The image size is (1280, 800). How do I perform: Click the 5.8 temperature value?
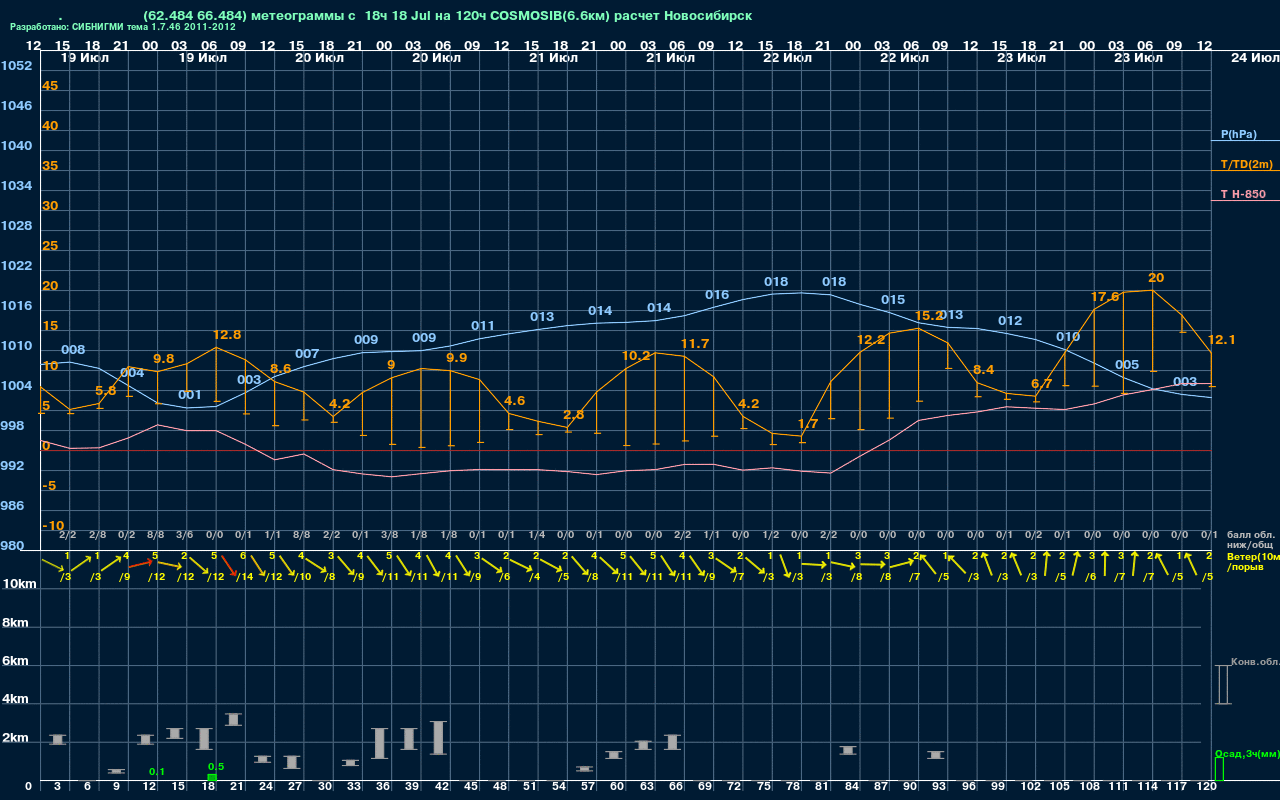point(105,390)
